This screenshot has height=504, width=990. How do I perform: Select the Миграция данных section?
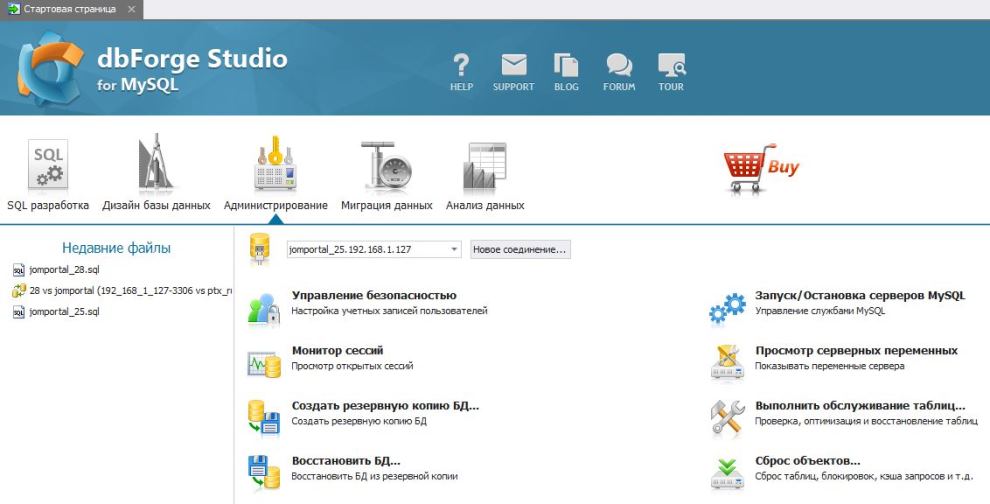coord(386,176)
